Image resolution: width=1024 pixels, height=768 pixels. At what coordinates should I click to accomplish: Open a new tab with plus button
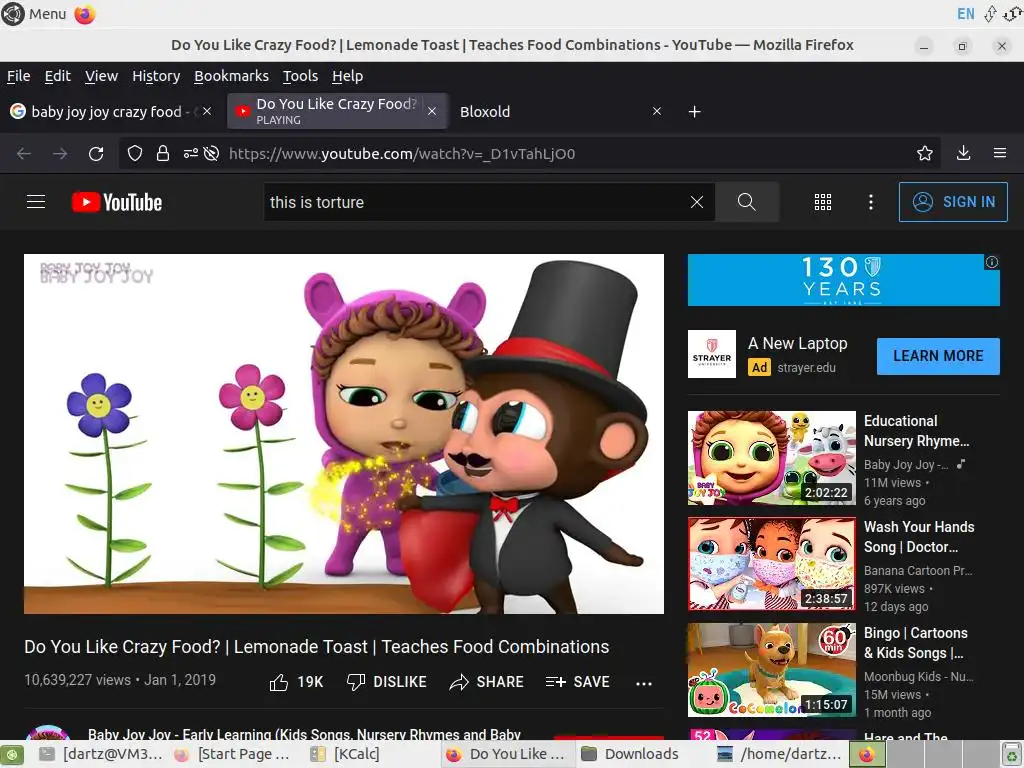[695, 112]
